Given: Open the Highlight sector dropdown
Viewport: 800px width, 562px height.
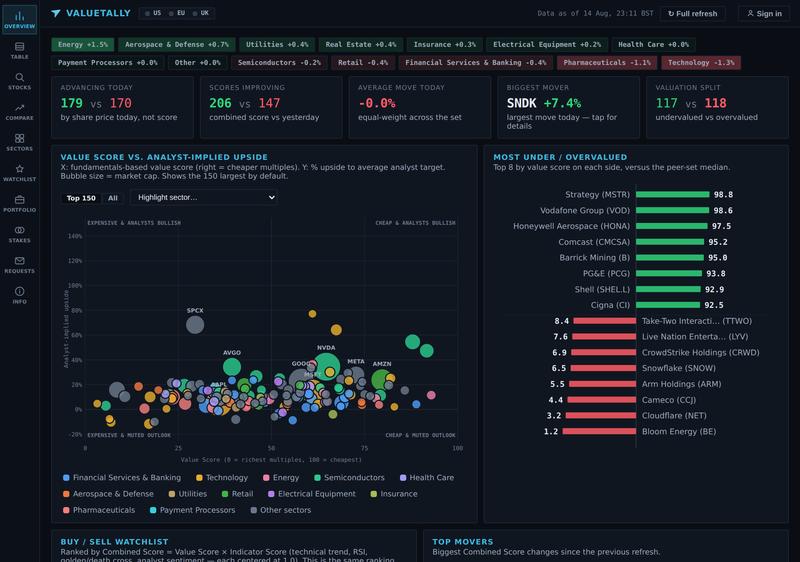Looking at the screenshot, I should click(x=204, y=197).
